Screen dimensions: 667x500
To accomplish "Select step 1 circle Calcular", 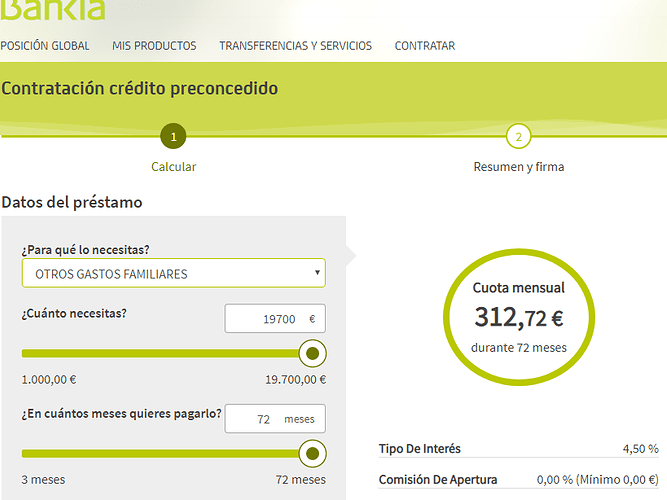I will pyautogui.click(x=173, y=136).
